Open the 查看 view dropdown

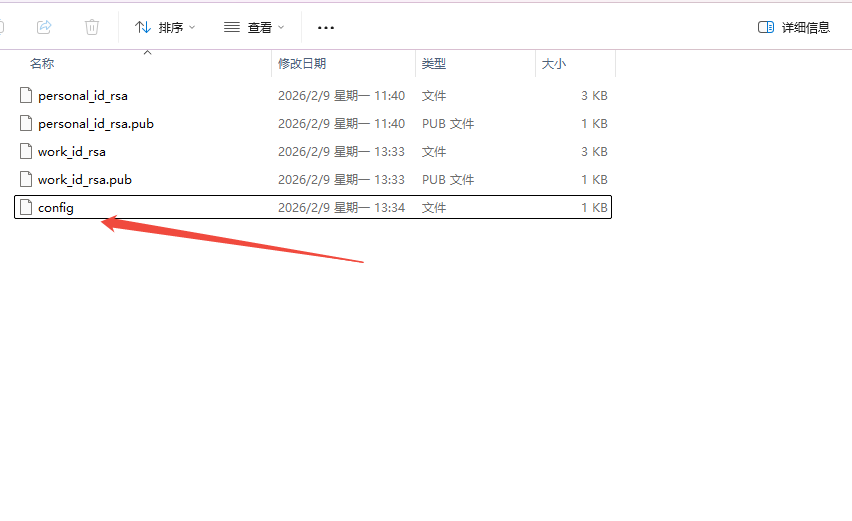coord(254,27)
